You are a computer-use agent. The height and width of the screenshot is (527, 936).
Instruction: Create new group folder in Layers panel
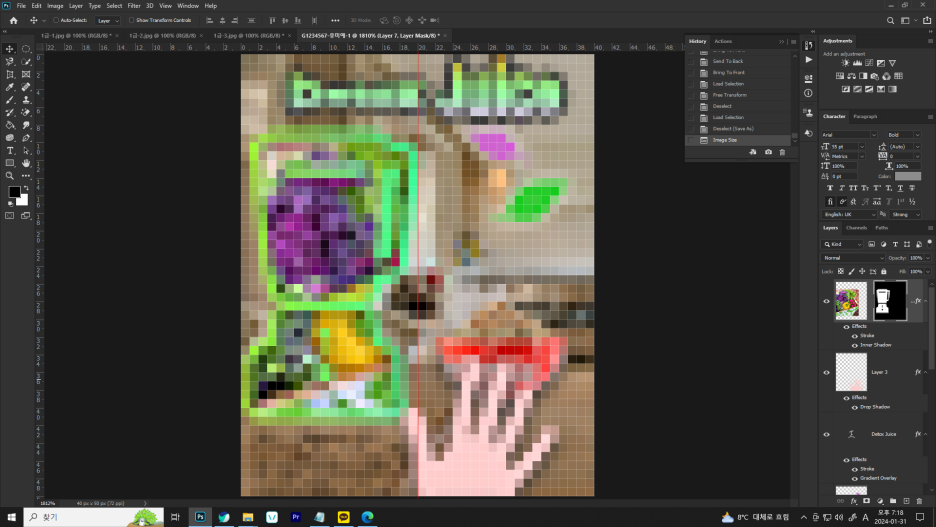coord(893,501)
